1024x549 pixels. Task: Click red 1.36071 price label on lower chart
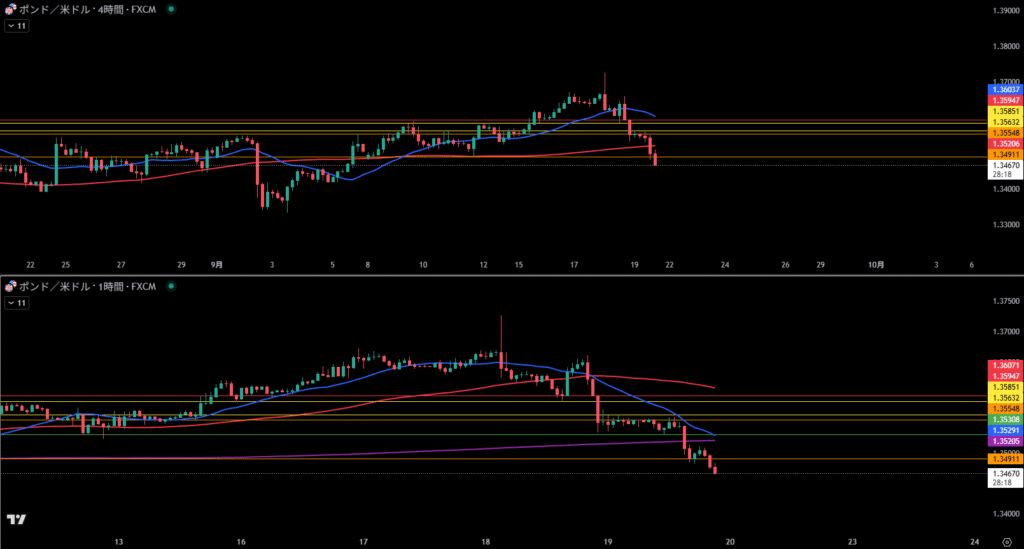(1005, 365)
